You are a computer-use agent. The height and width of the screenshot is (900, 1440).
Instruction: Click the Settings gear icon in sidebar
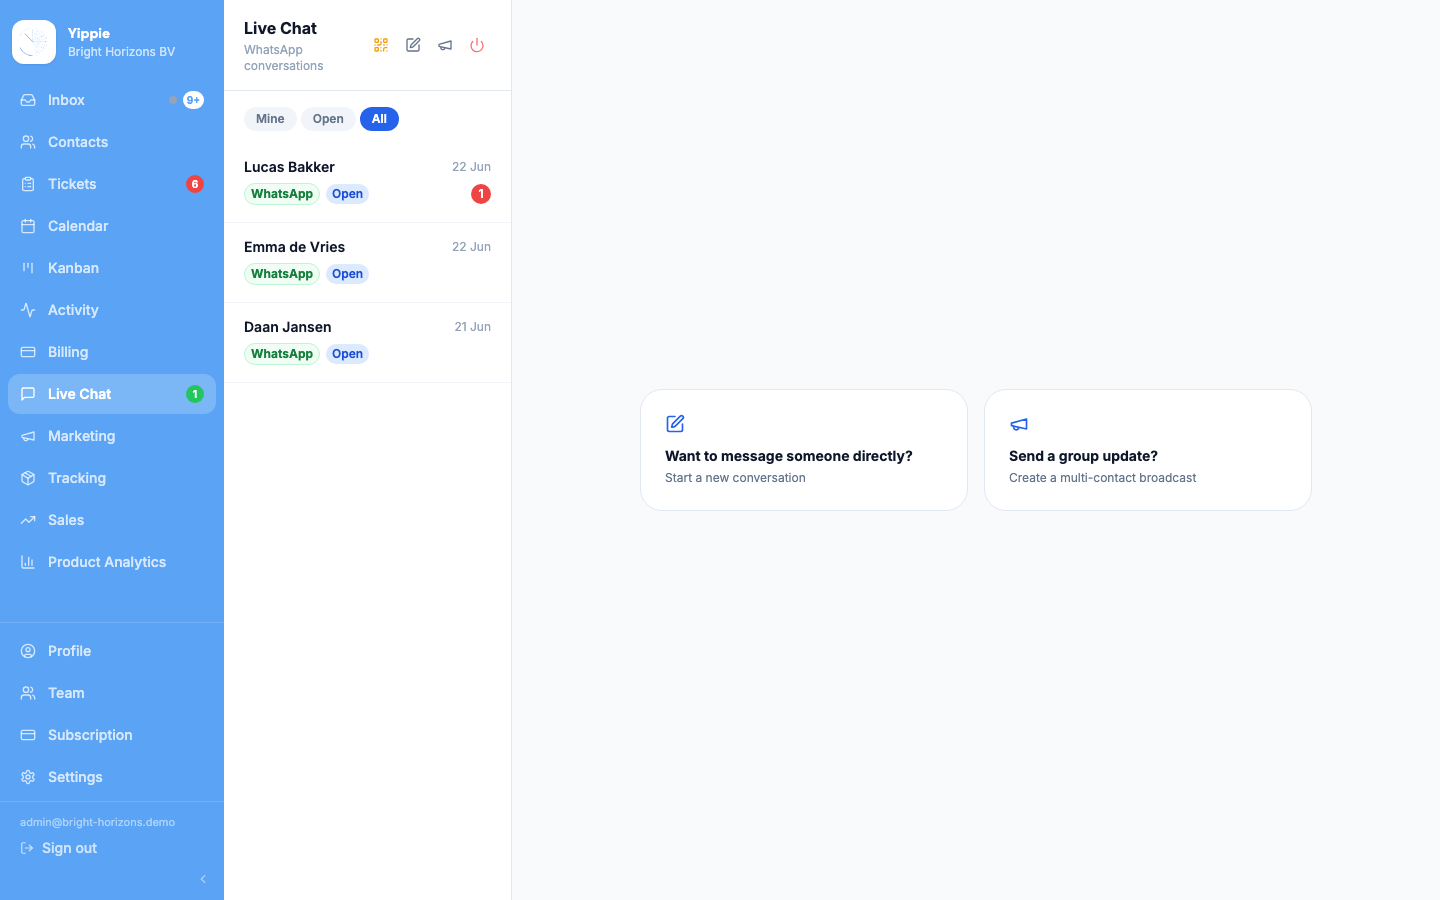tap(28, 777)
